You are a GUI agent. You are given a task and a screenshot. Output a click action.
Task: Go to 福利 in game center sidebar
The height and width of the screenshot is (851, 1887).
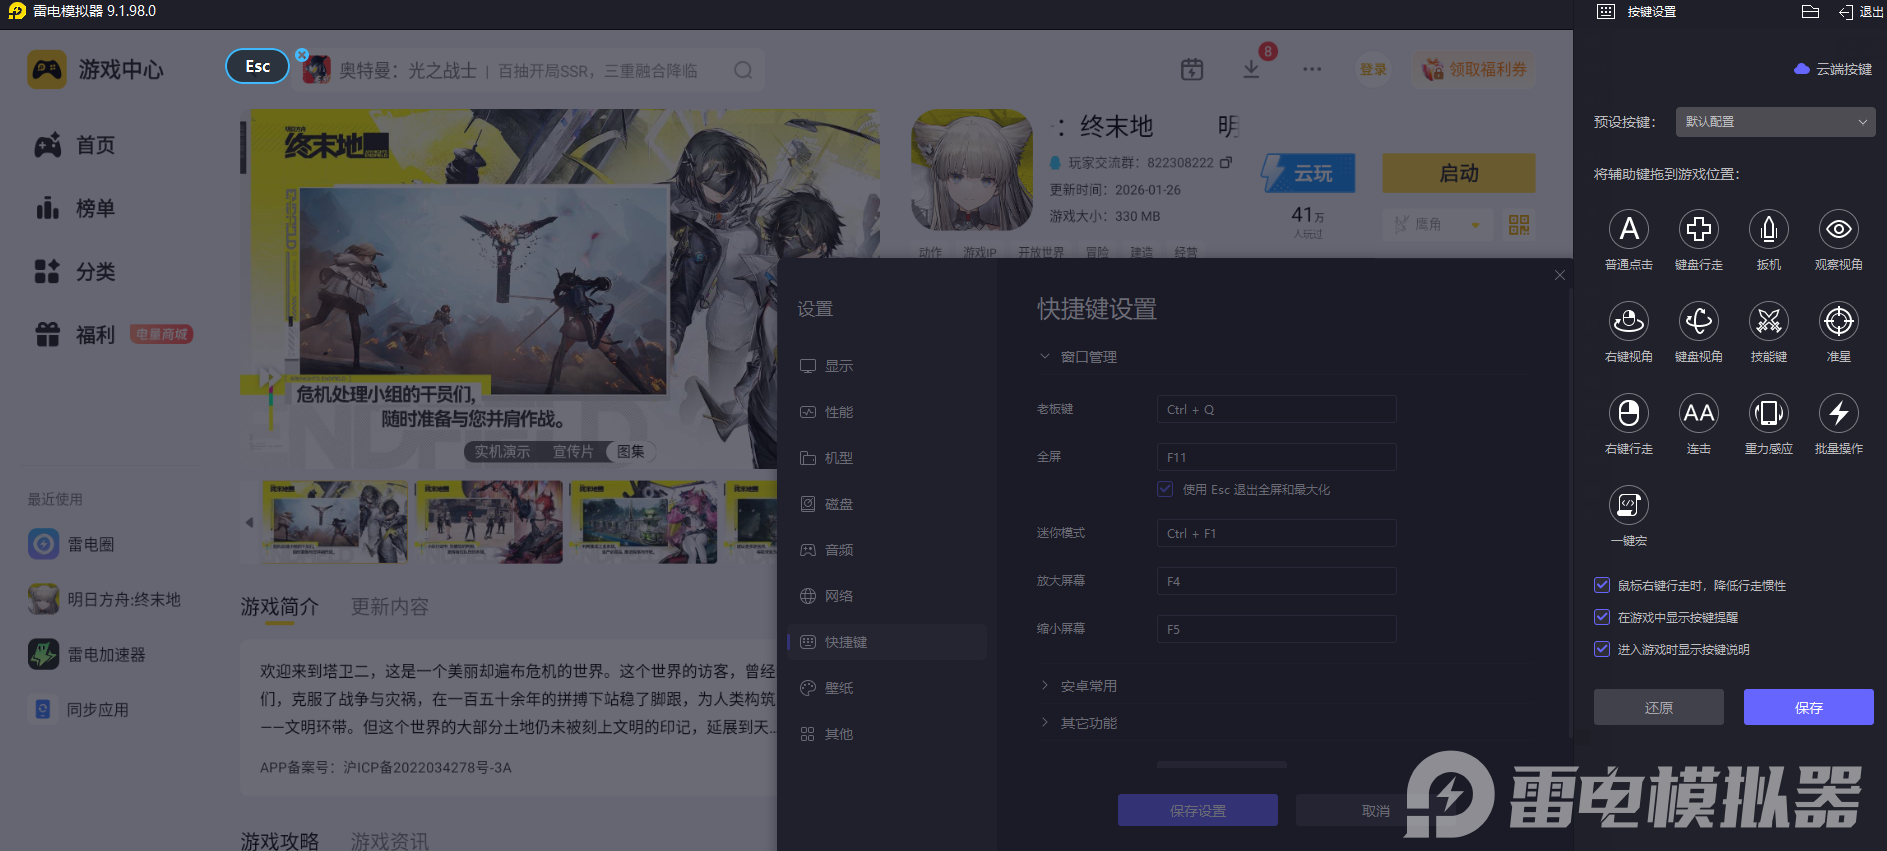point(75,334)
